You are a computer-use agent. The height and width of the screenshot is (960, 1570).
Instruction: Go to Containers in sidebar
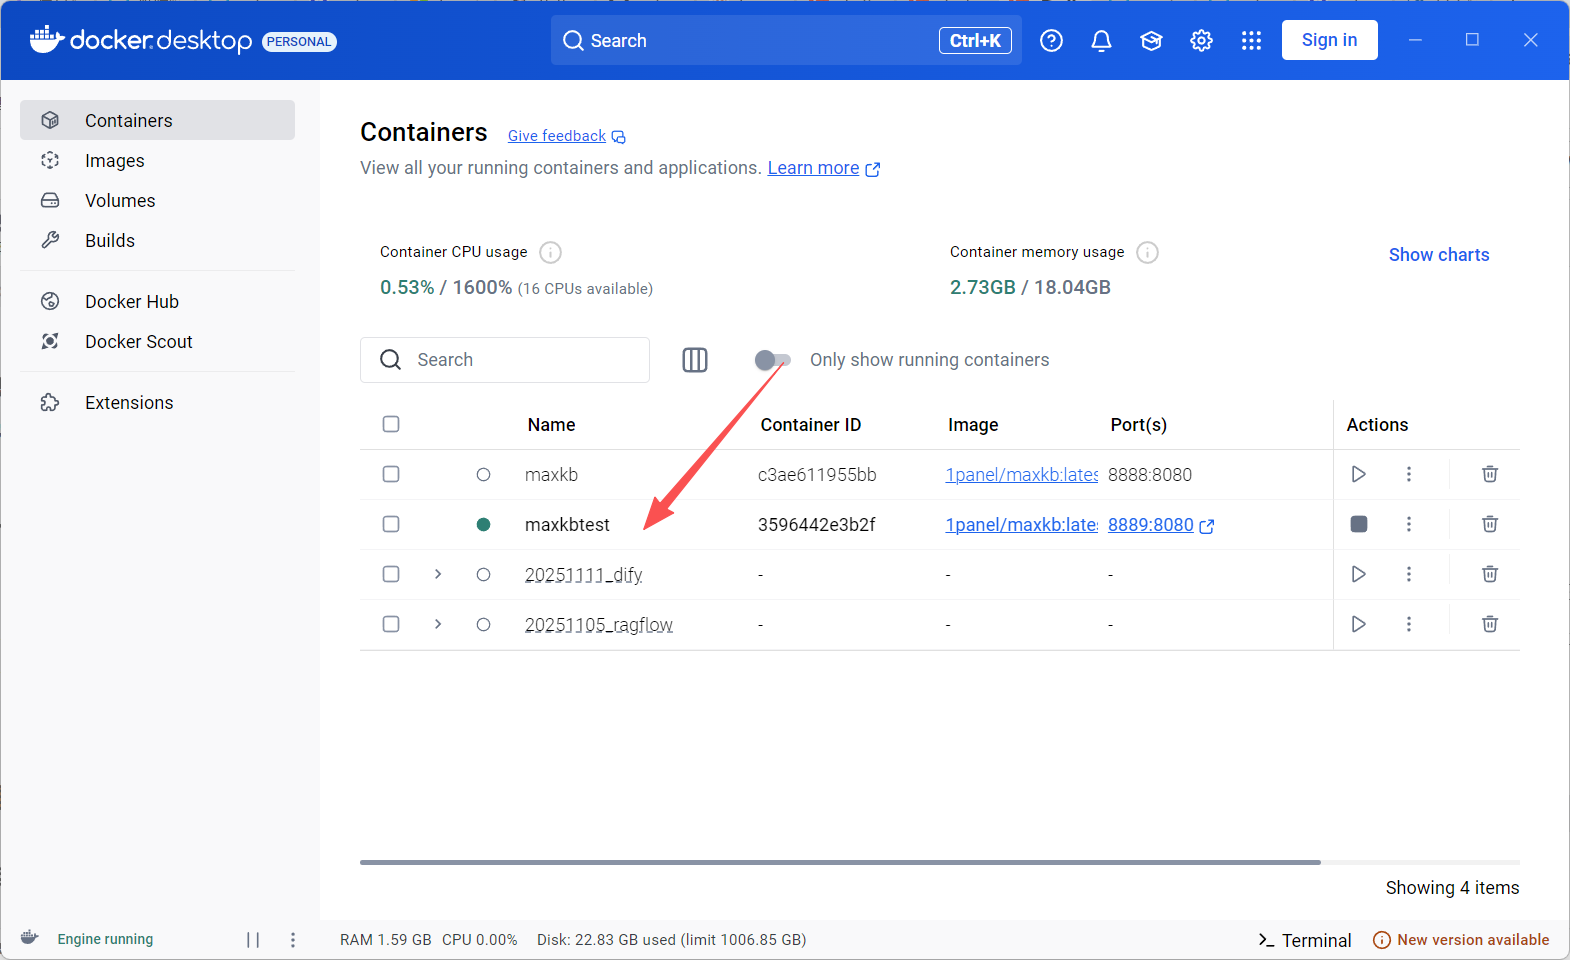coord(157,120)
